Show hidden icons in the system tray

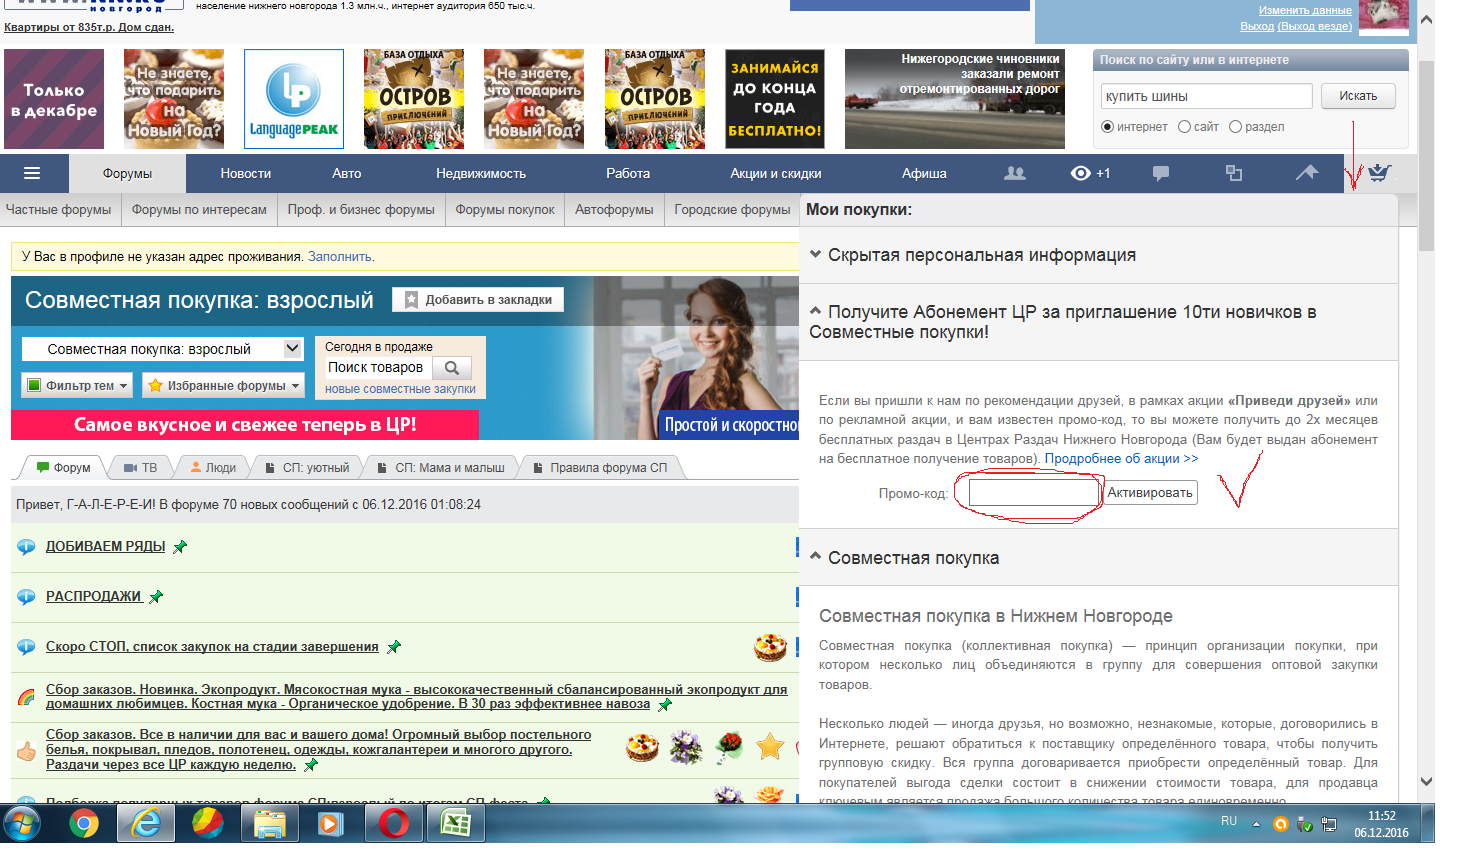pos(1256,825)
